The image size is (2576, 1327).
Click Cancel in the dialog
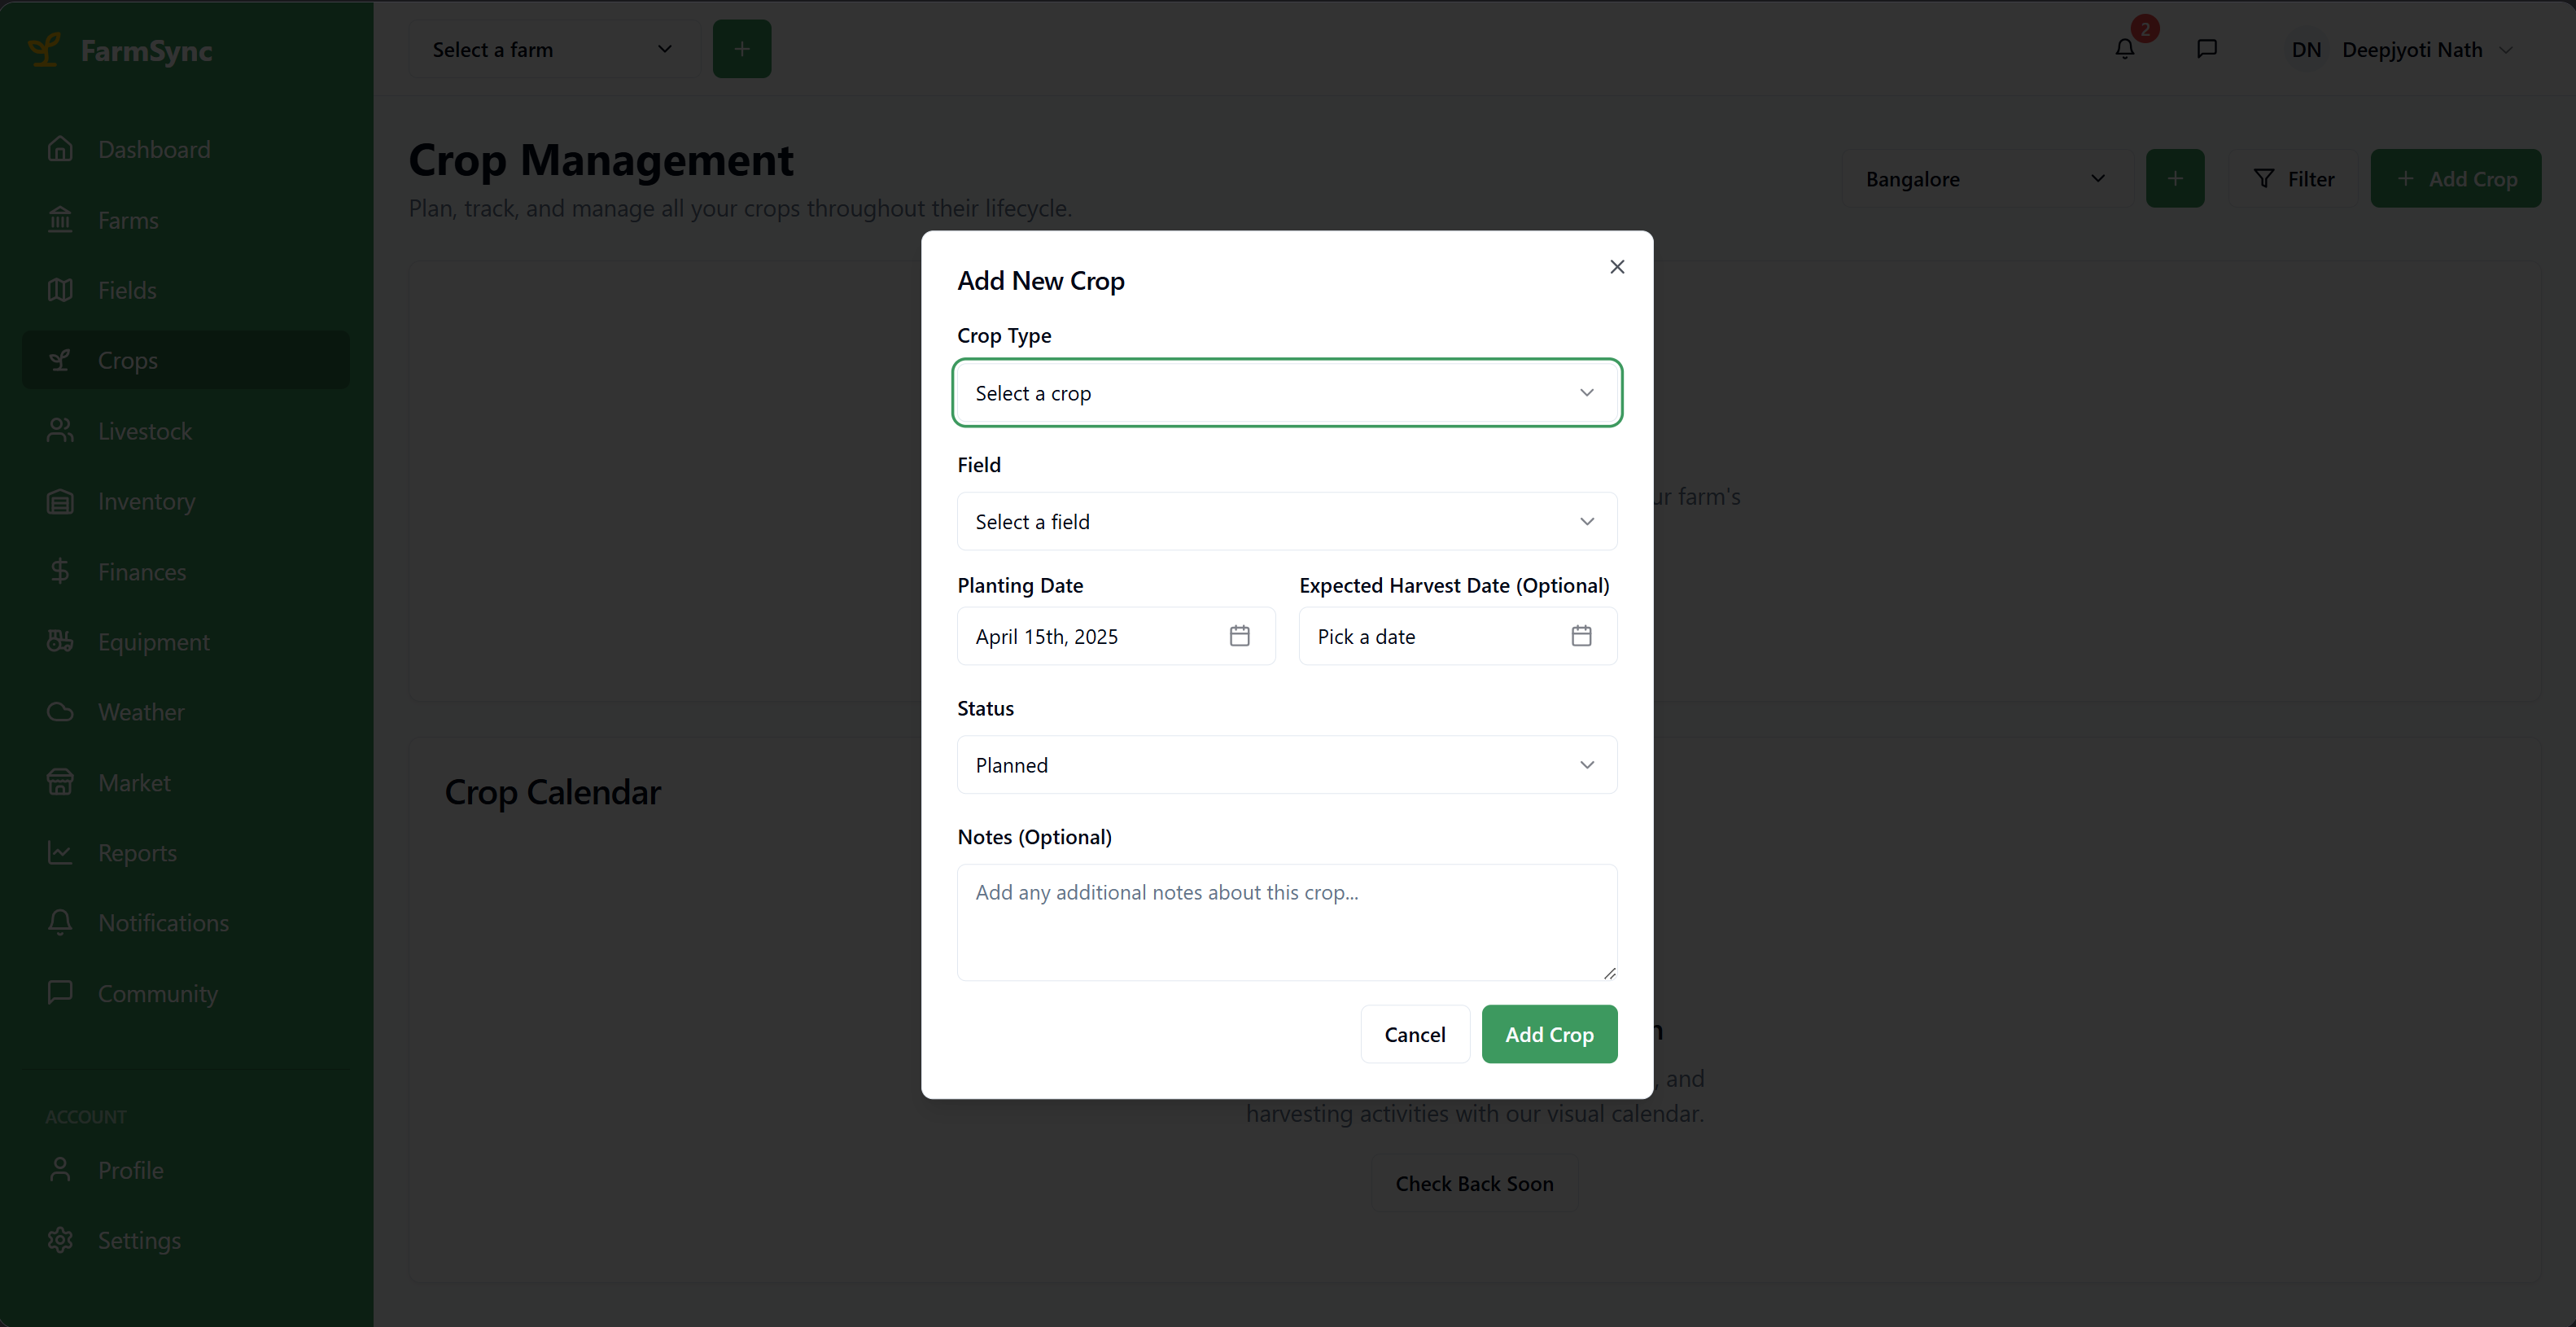tap(1415, 1034)
